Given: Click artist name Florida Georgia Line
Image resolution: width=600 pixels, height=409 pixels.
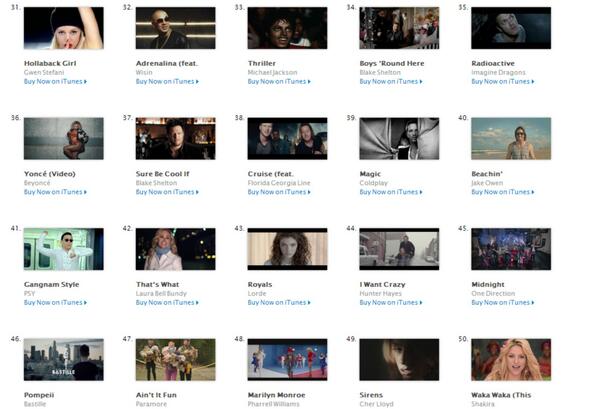Looking at the screenshot, I should click(x=279, y=183).
